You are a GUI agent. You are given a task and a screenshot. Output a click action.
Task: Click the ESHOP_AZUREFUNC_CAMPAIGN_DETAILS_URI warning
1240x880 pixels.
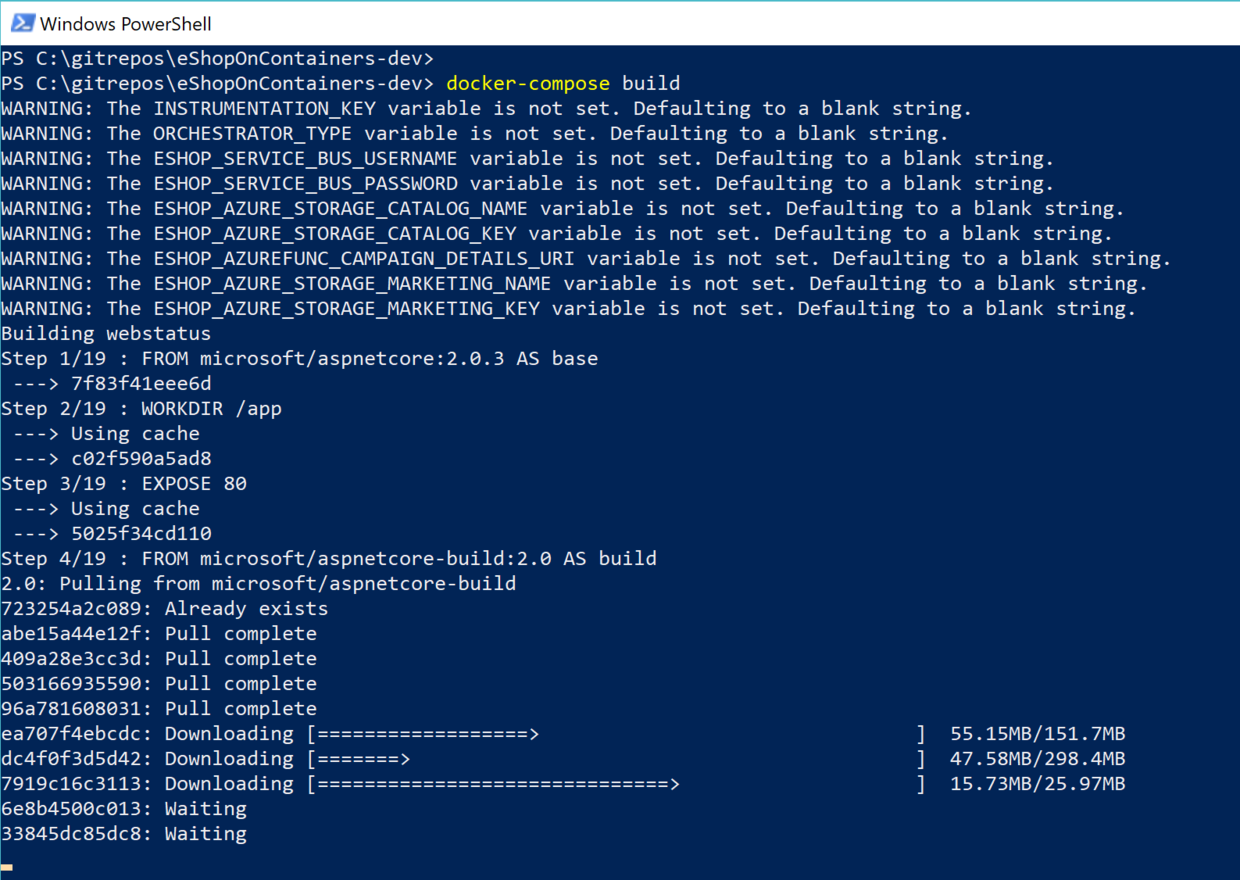pos(586,258)
